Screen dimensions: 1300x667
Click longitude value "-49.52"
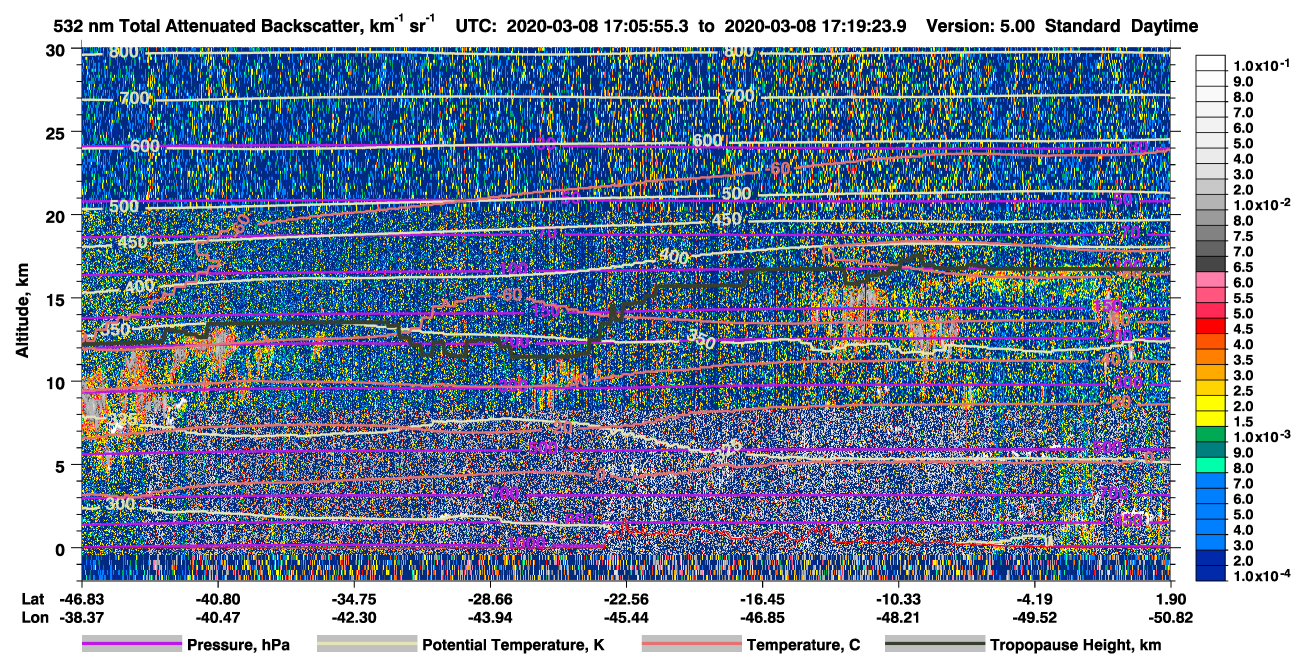coord(1035,617)
